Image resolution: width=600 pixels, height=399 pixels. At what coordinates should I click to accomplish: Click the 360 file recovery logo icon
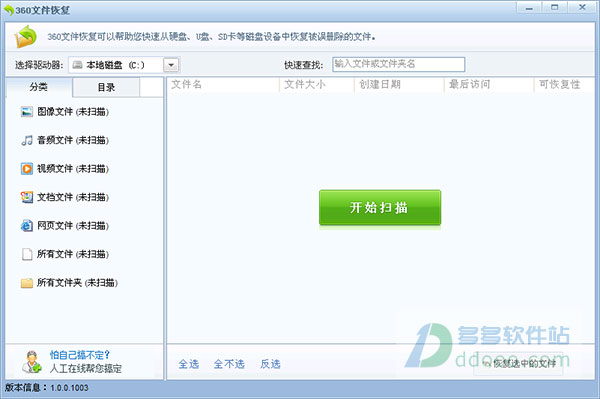point(25,37)
